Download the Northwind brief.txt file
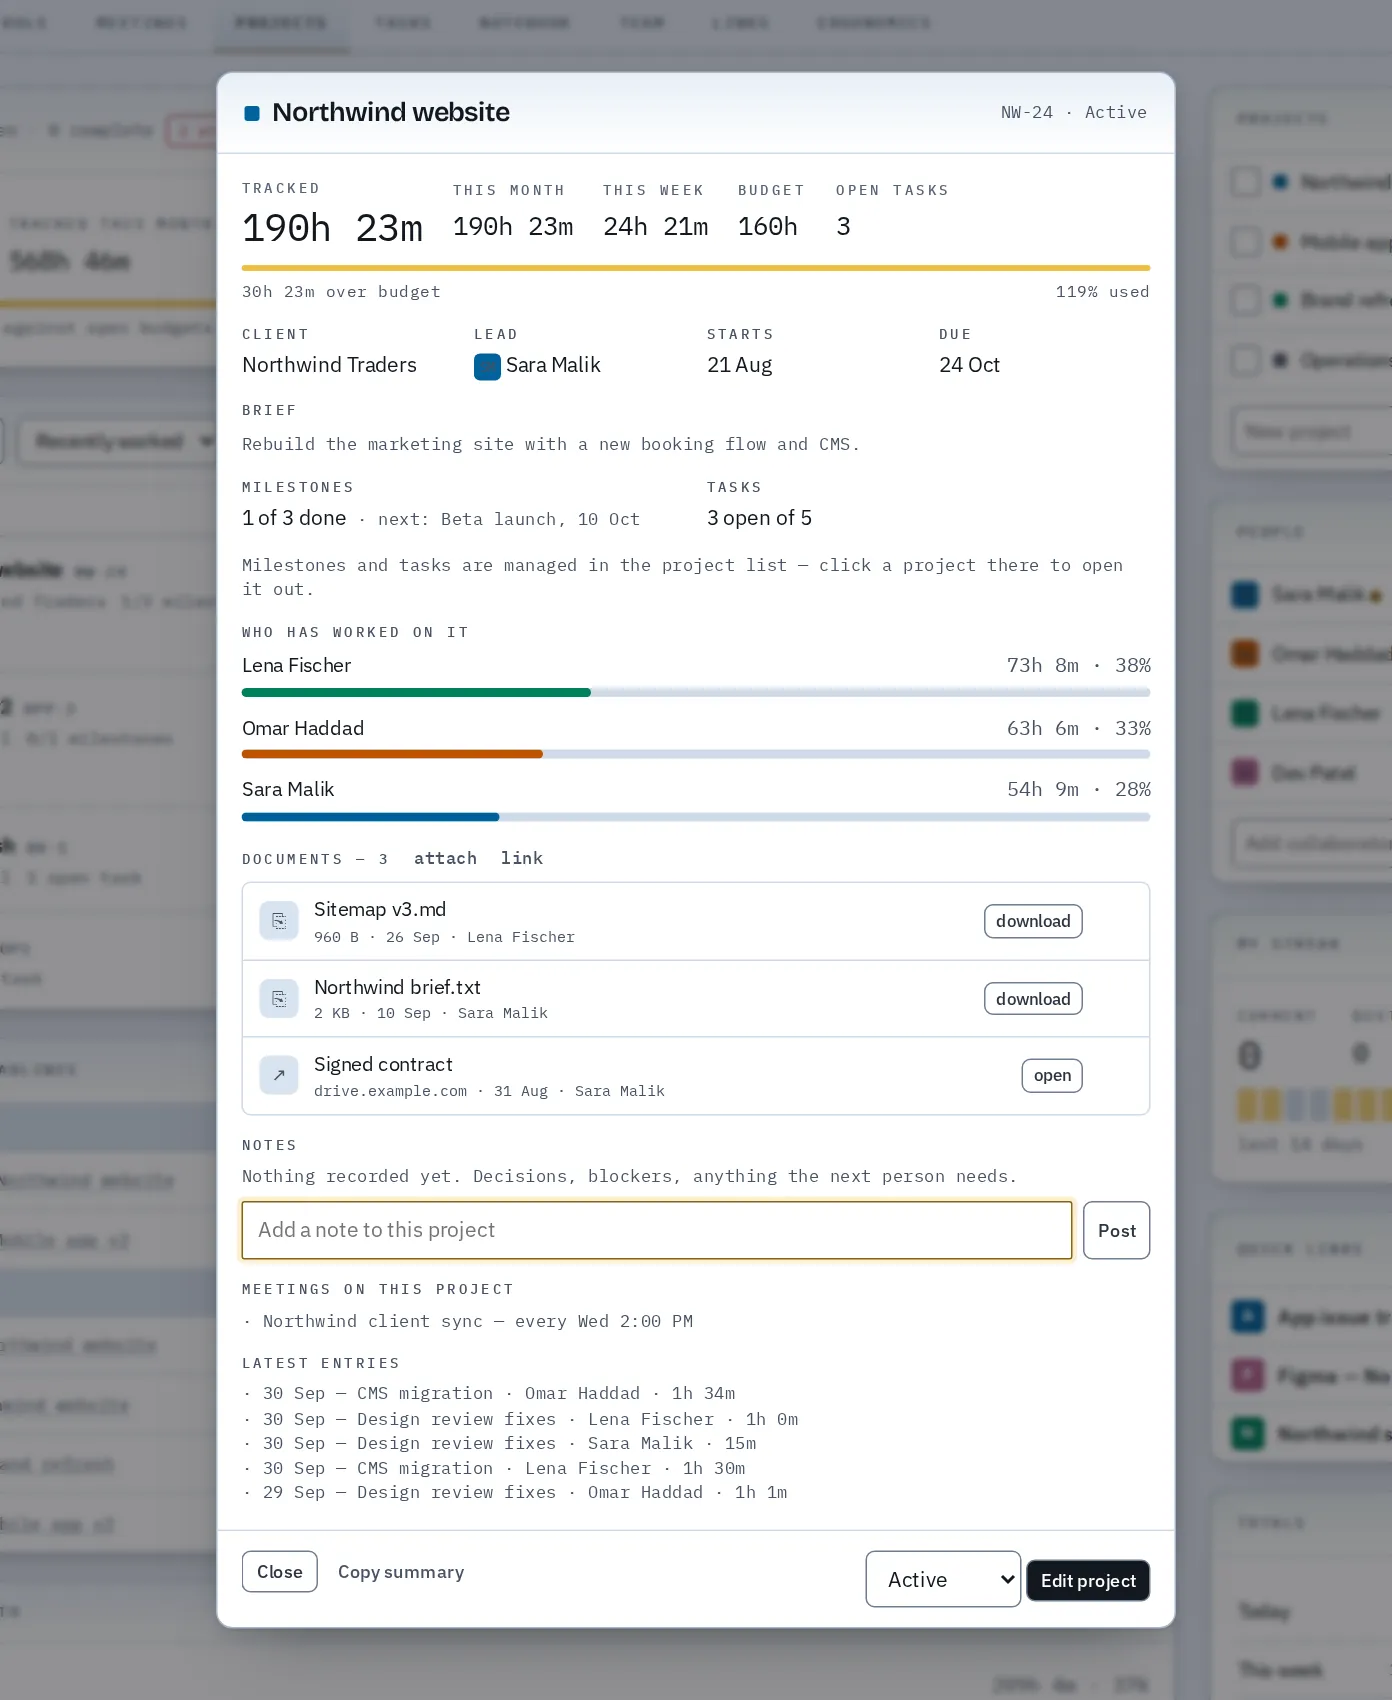Image resolution: width=1392 pixels, height=1700 pixels. [x=1033, y=999]
